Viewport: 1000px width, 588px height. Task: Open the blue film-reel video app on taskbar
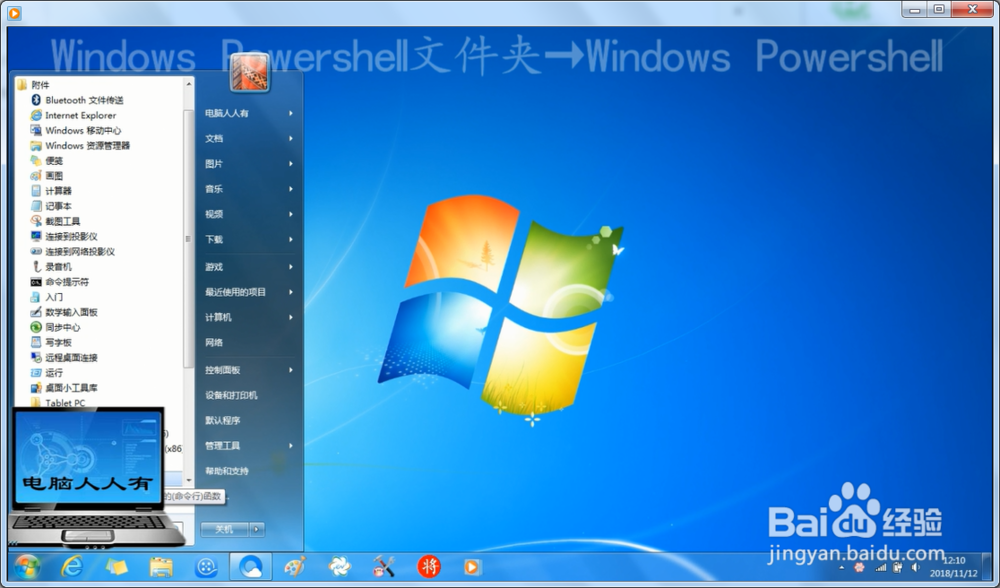(x=206, y=566)
